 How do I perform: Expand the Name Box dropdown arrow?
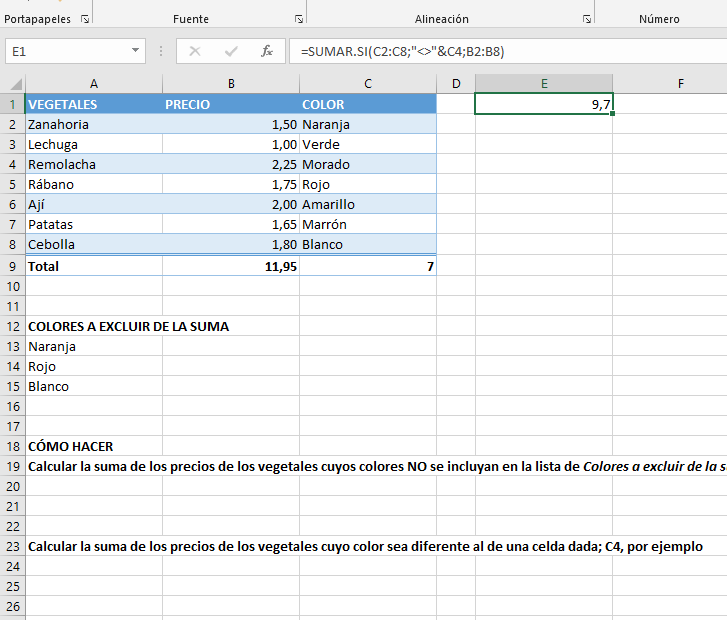click(135, 50)
